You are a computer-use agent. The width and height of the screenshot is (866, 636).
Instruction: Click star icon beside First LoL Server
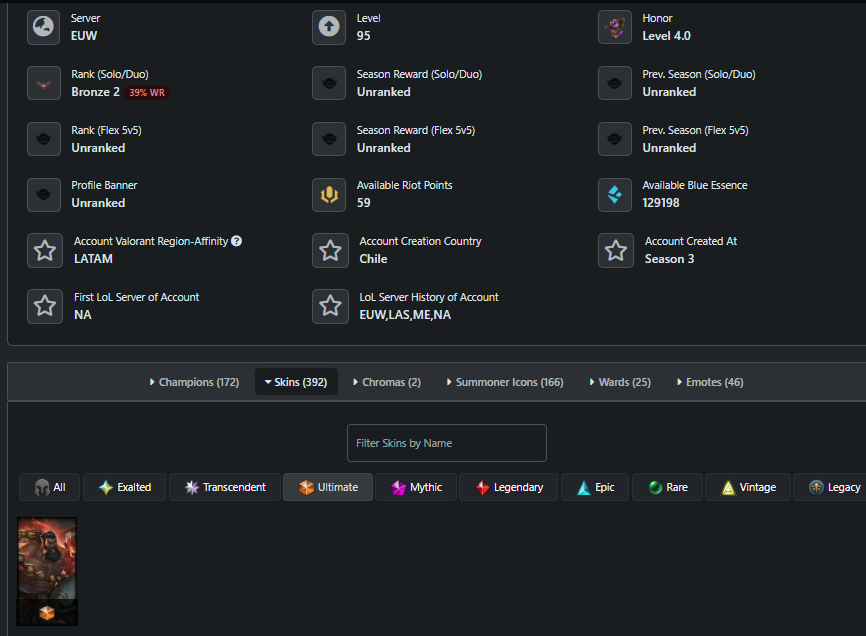coord(45,306)
